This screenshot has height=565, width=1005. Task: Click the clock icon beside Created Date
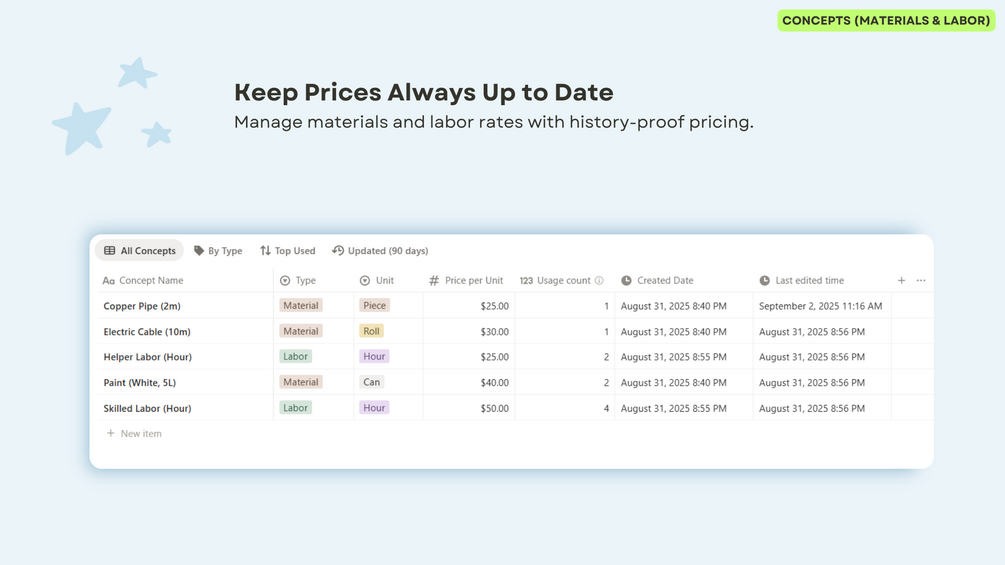click(626, 281)
